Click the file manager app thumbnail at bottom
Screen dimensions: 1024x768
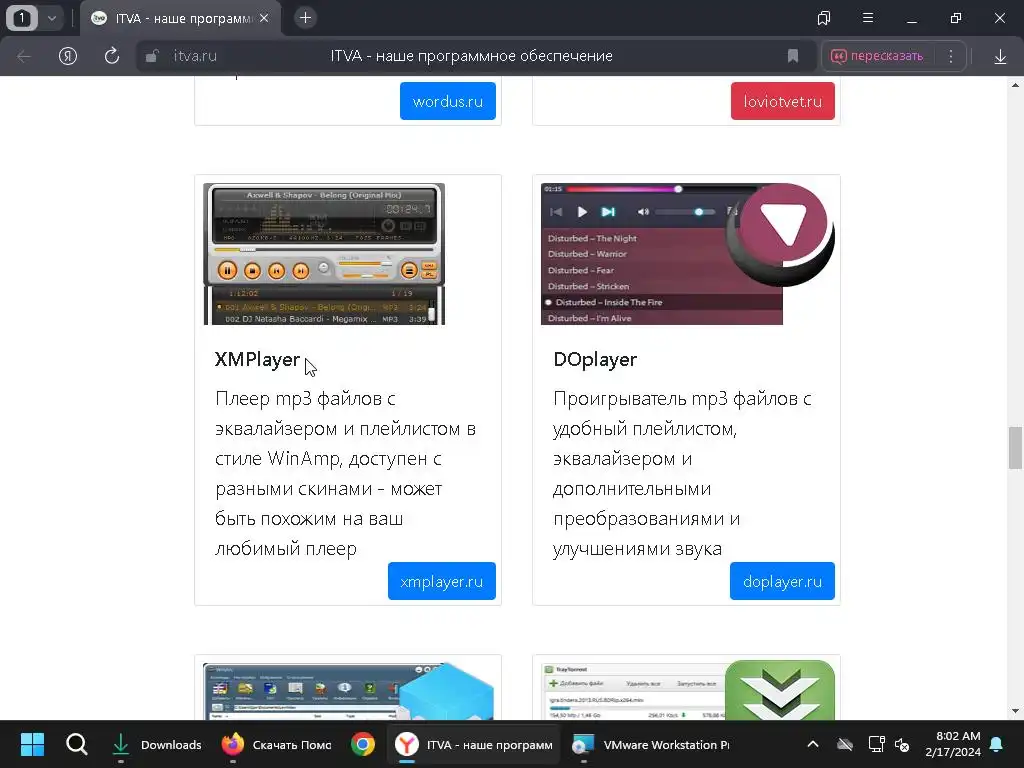(x=348, y=691)
